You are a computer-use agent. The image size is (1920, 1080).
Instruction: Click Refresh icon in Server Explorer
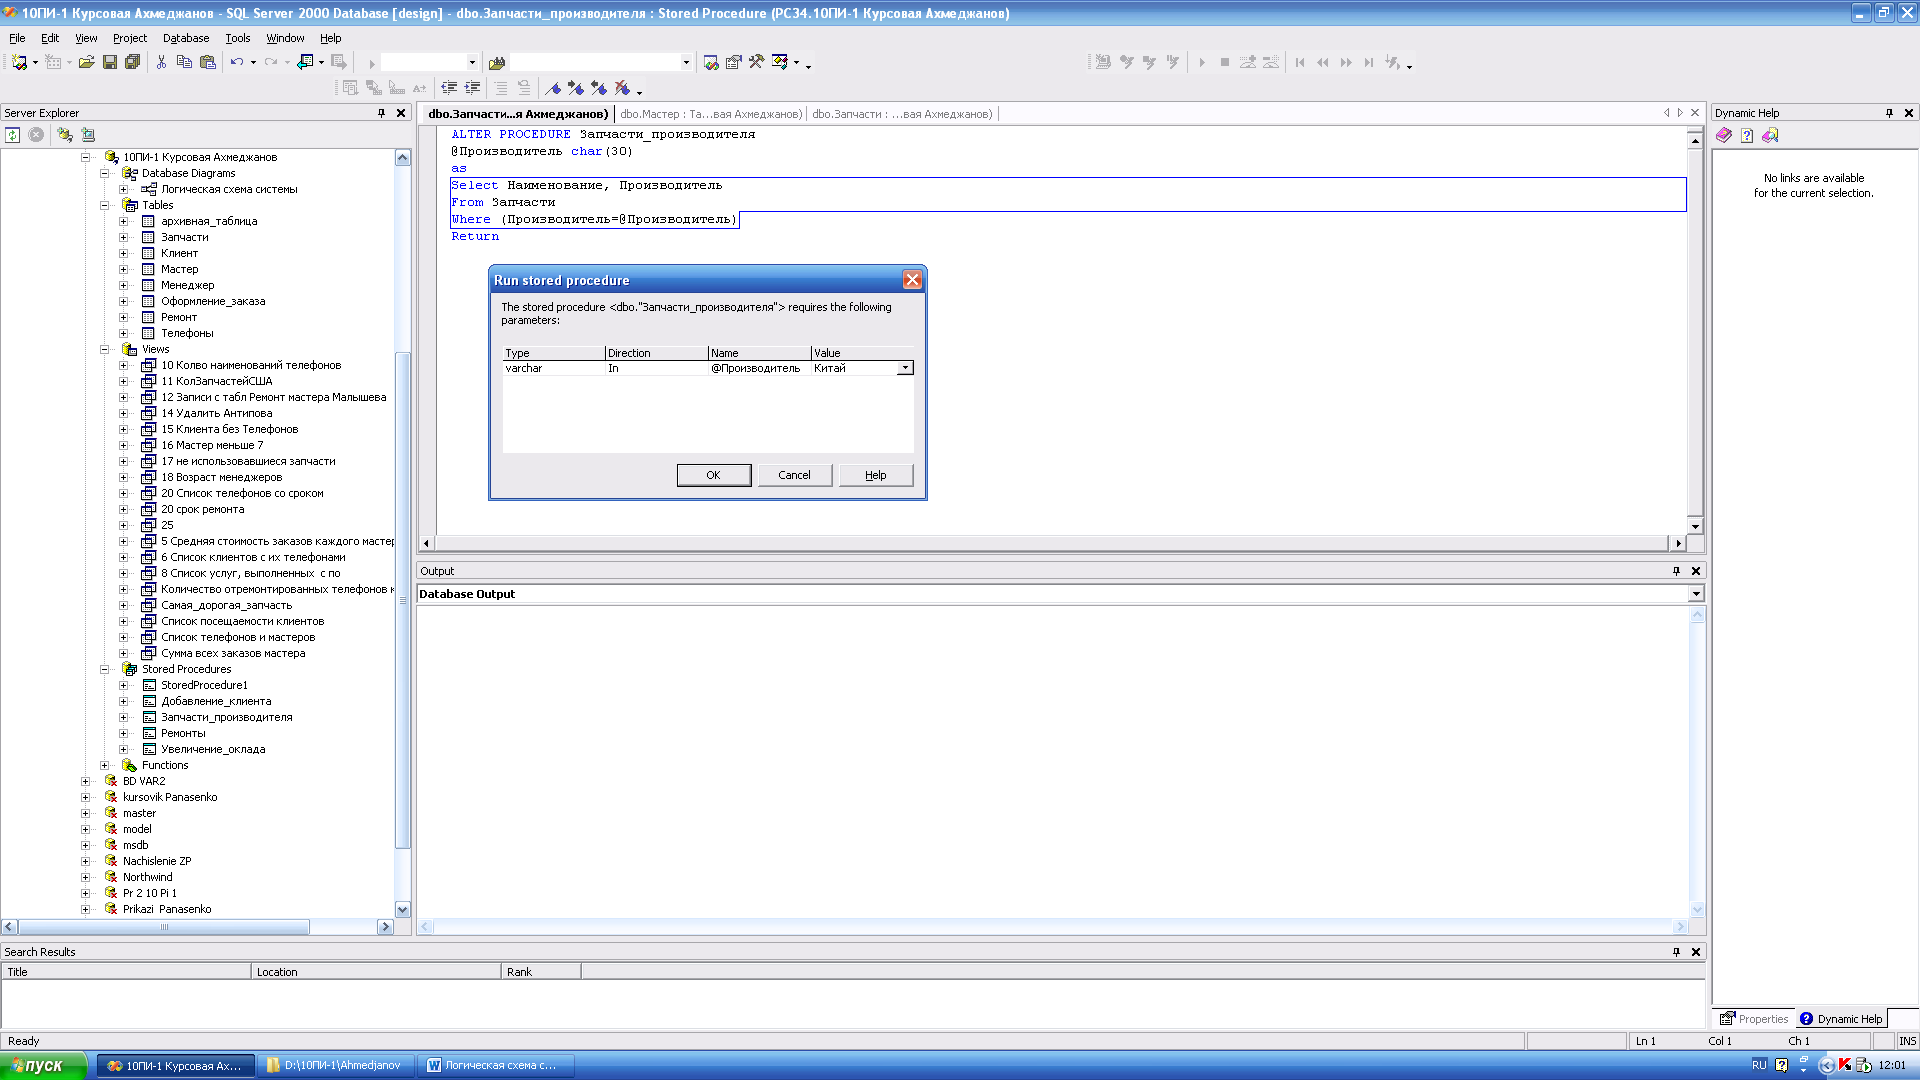click(13, 135)
